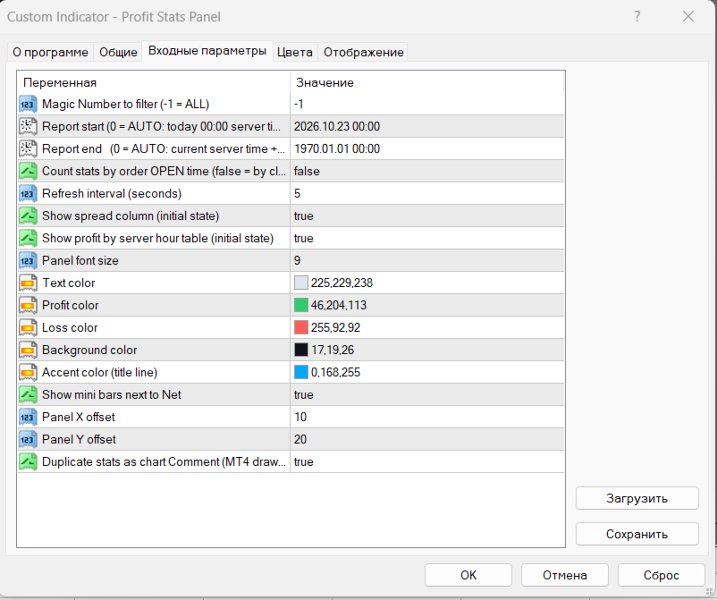The width and height of the screenshot is (717, 600).
Task: Click the color icon beside Loss color
Action: pyautogui.click(x=27, y=327)
